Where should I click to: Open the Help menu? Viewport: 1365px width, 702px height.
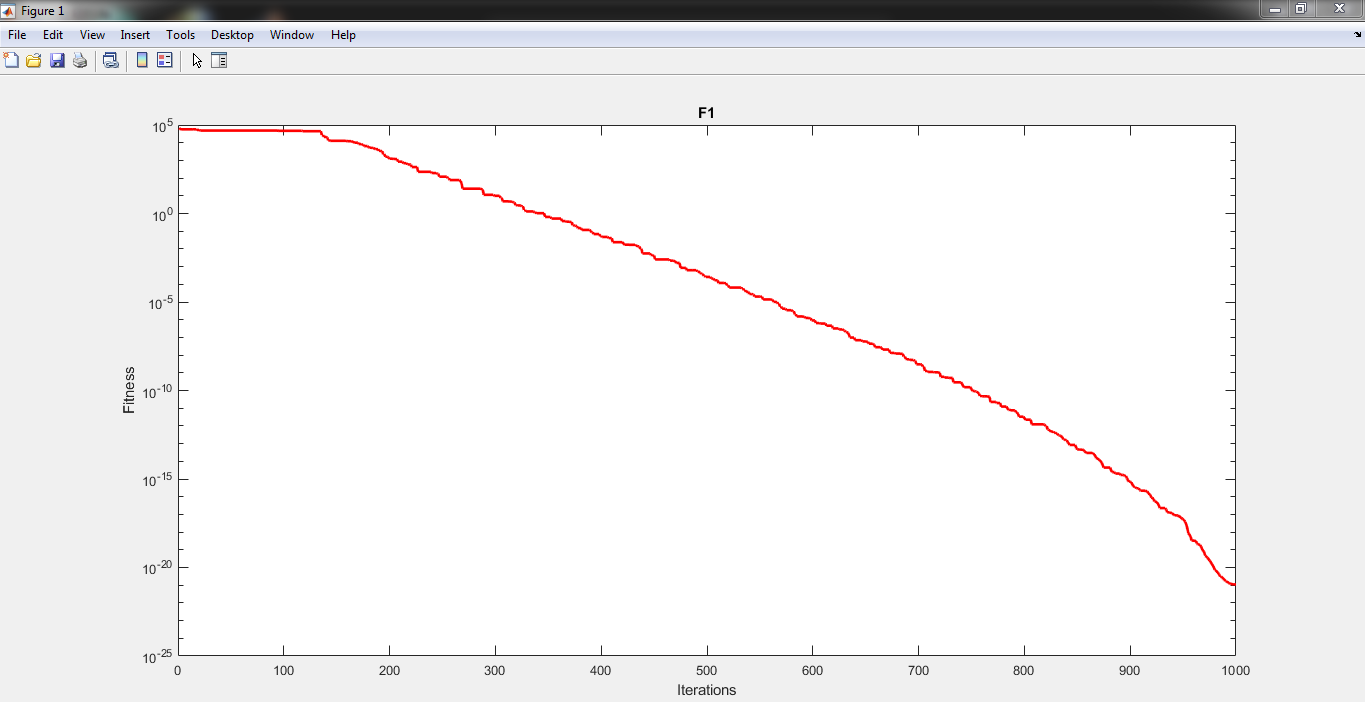tap(343, 35)
